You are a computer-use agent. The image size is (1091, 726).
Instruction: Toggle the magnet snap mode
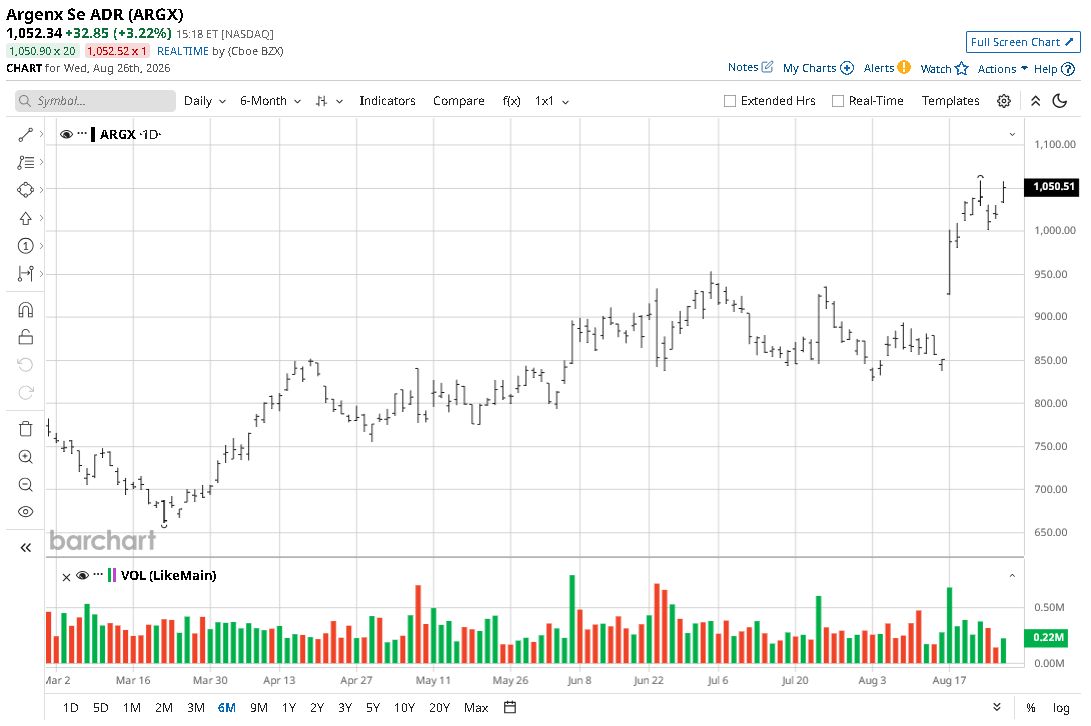pos(26,310)
